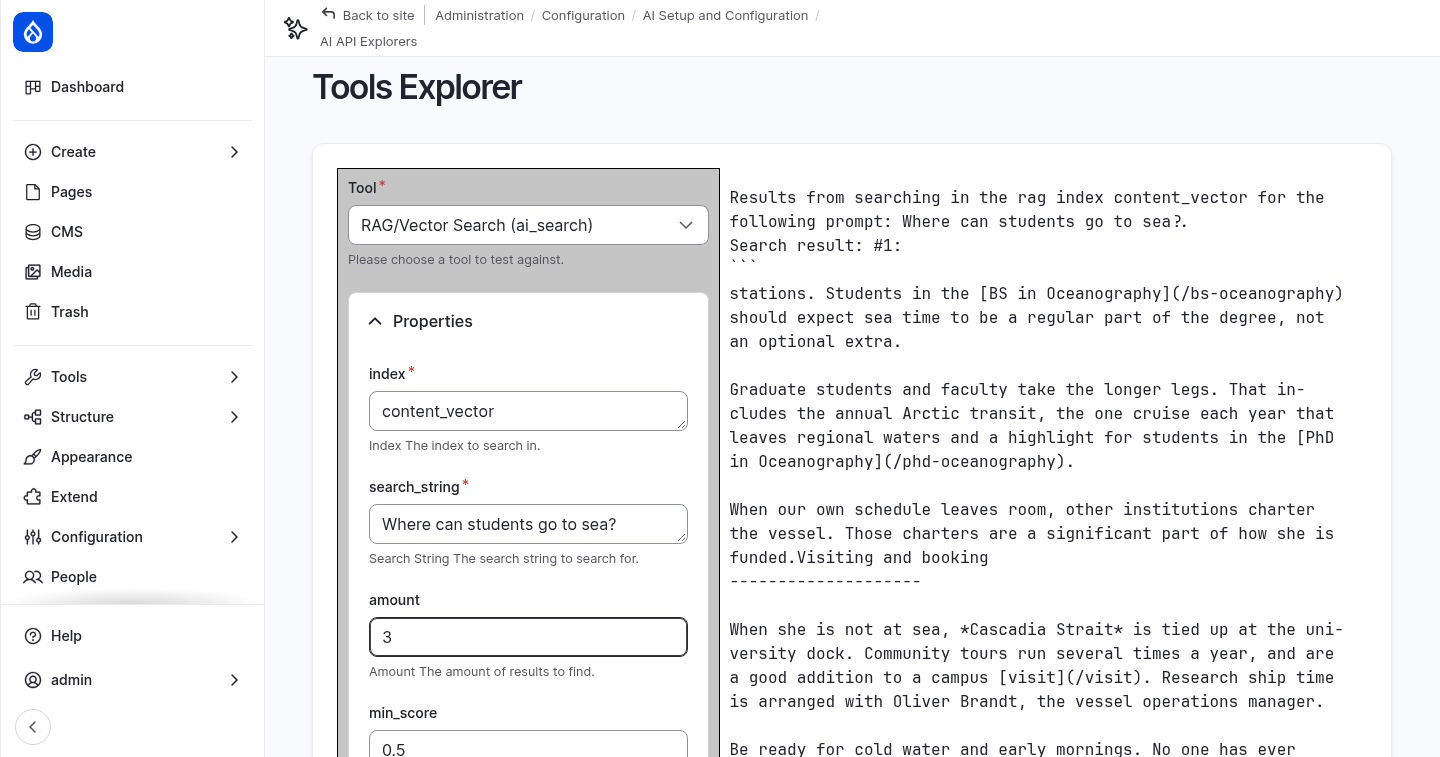Click the Tools Explorer page heading
Screen dimensions: 1440x757
(417, 87)
